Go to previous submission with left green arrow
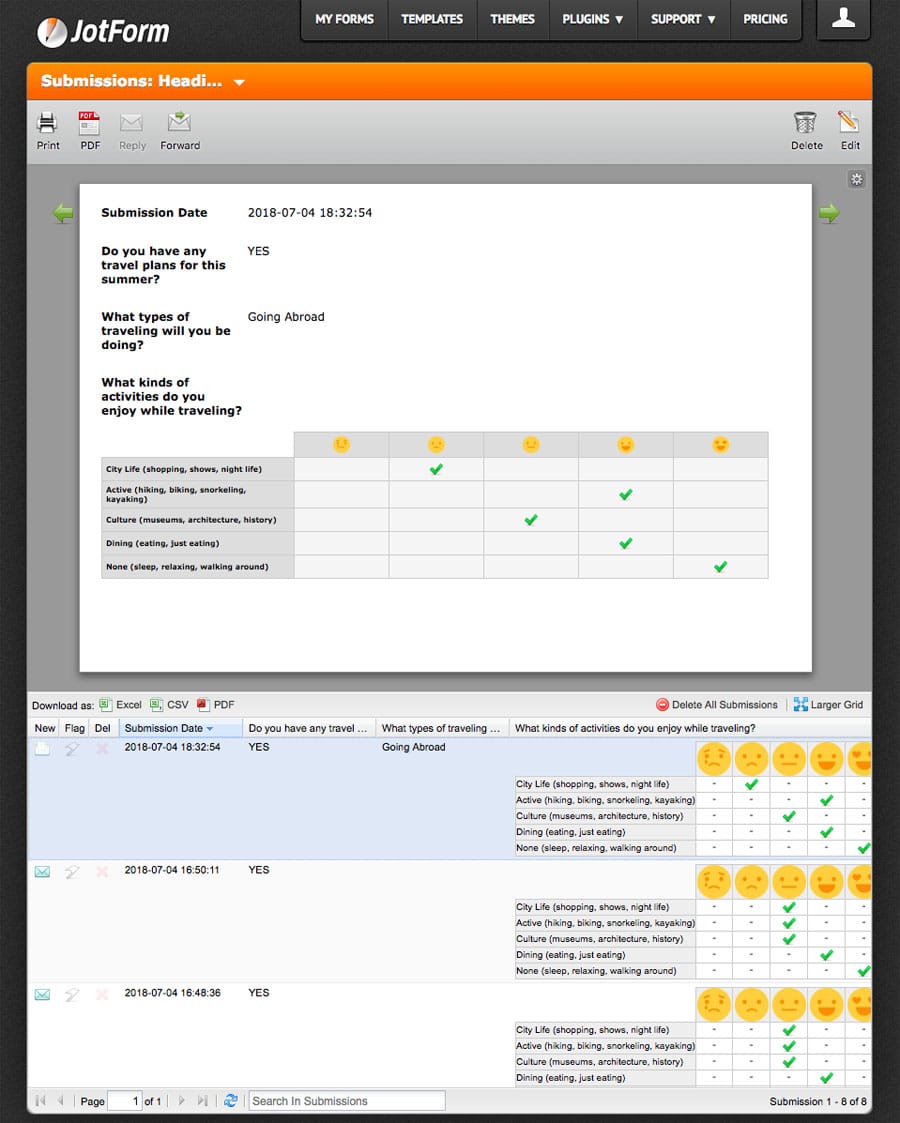The height and width of the screenshot is (1123, 900). [64, 213]
